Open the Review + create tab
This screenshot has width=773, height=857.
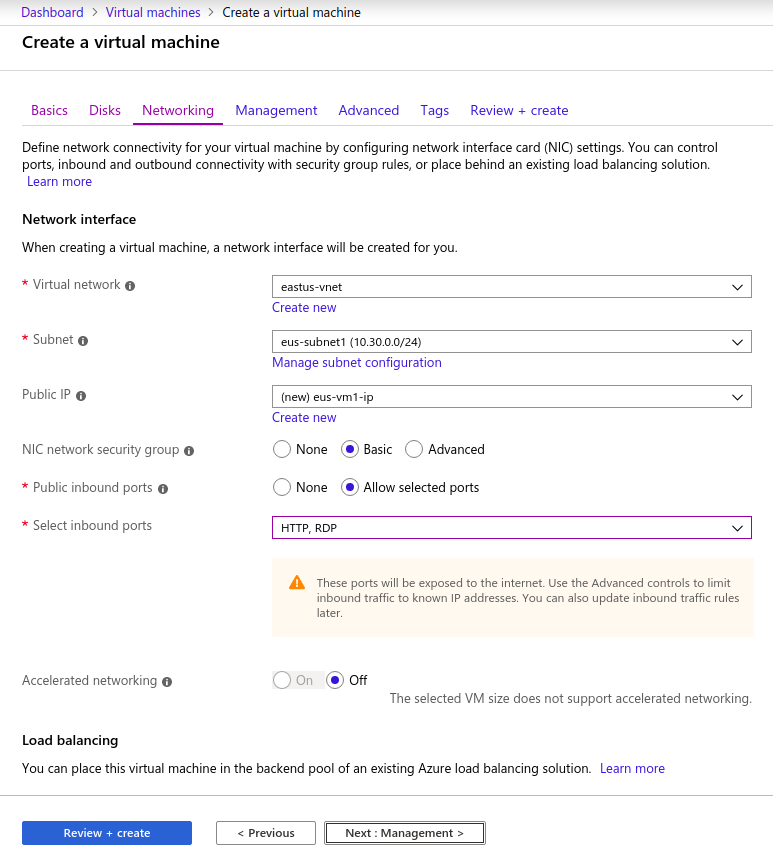pos(519,110)
